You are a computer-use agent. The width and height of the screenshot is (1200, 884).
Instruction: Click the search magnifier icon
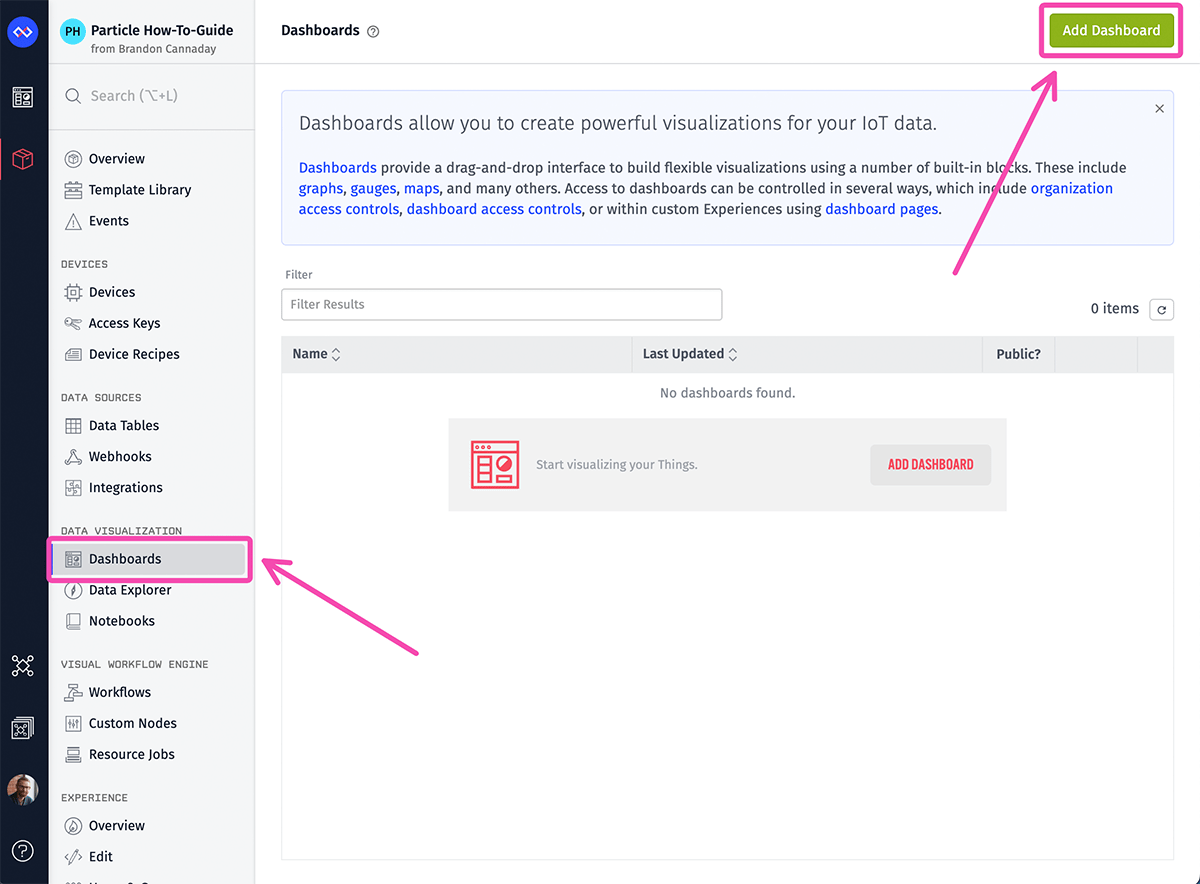coord(73,96)
